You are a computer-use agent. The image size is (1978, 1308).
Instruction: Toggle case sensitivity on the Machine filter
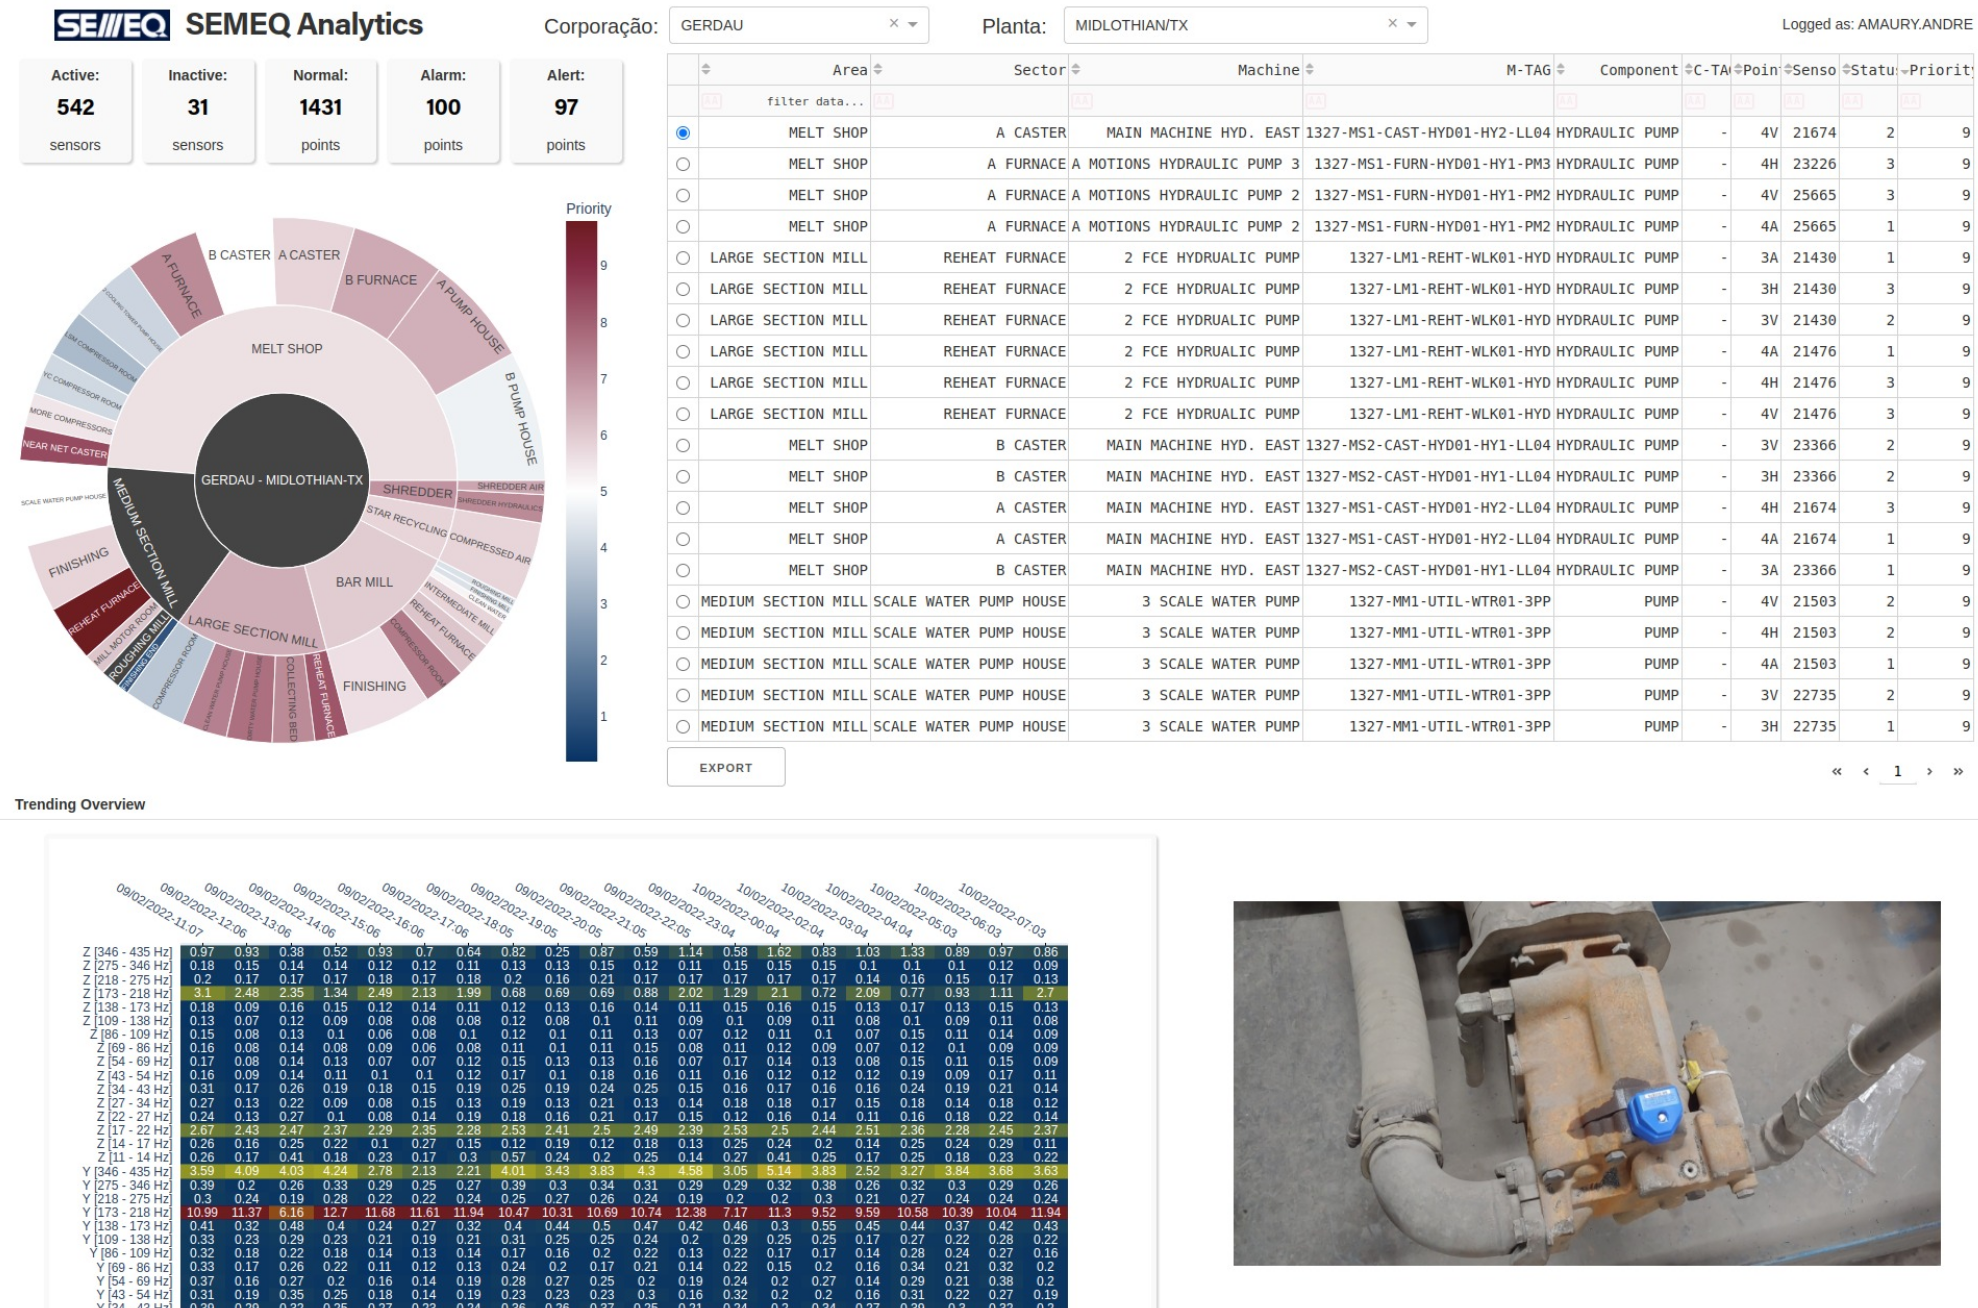tap(1082, 101)
